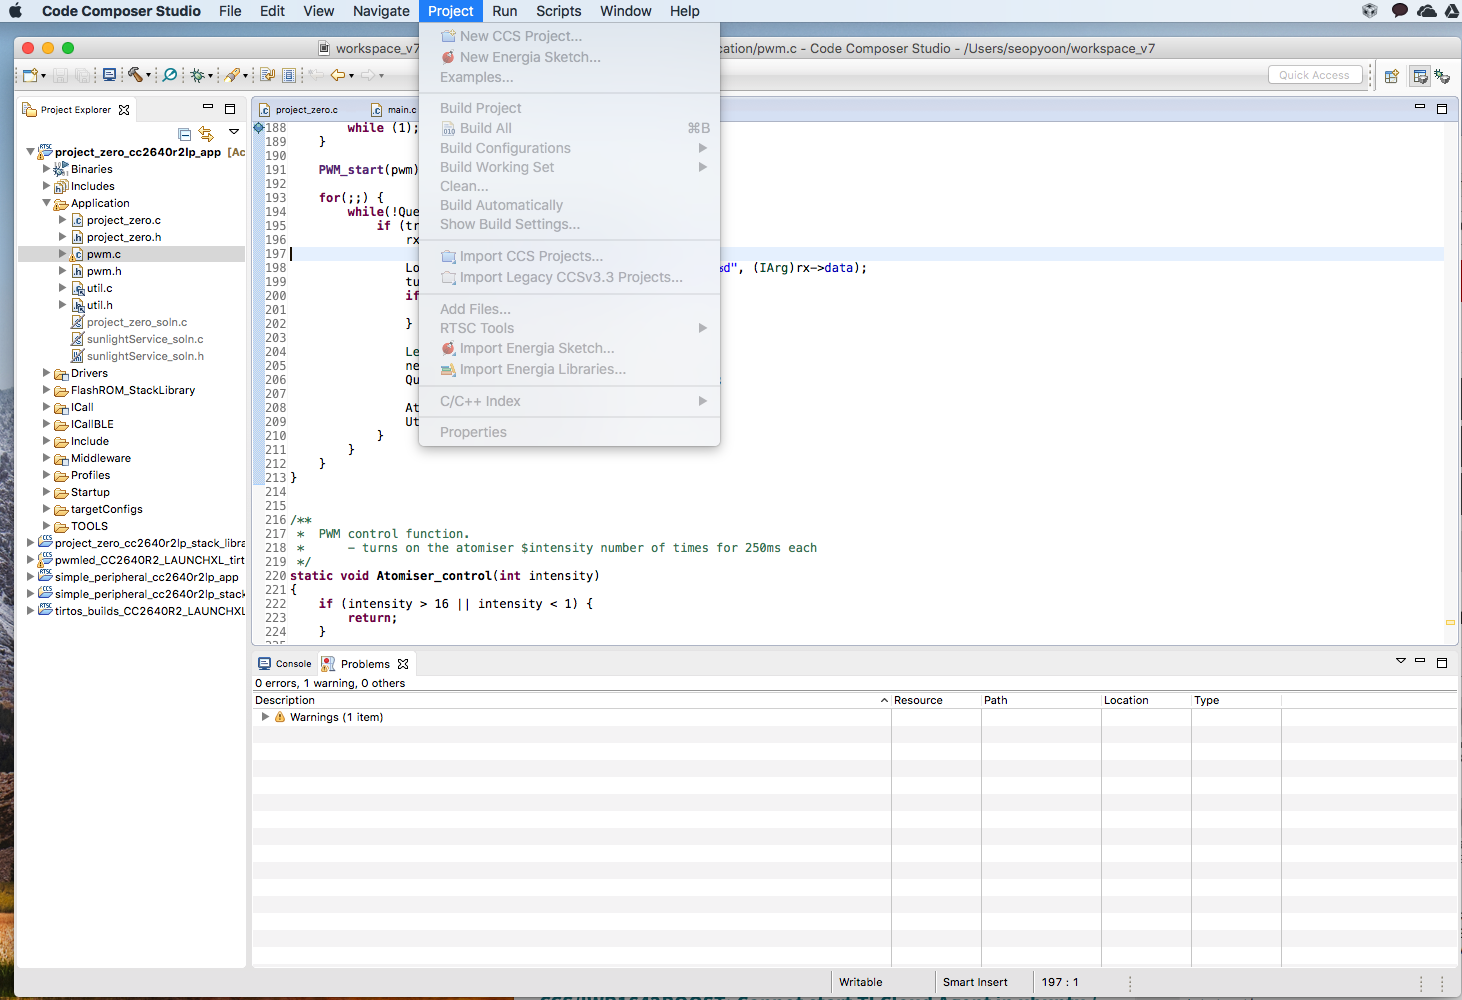The width and height of the screenshot is (1462, 1000).
Task: Sort by the Resource column header
Action: (x=936, y=700)
